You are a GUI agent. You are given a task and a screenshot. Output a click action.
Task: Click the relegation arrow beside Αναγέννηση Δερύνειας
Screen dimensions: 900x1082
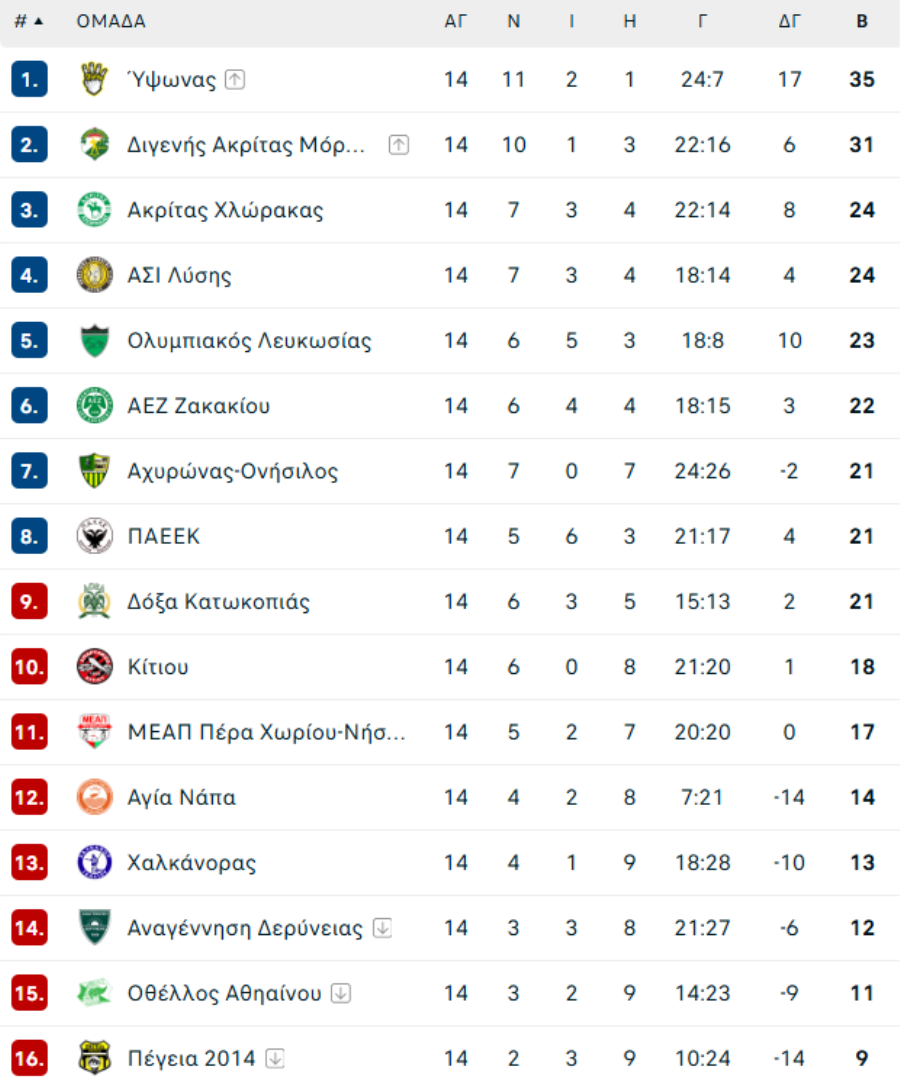[x=382, y=928]
